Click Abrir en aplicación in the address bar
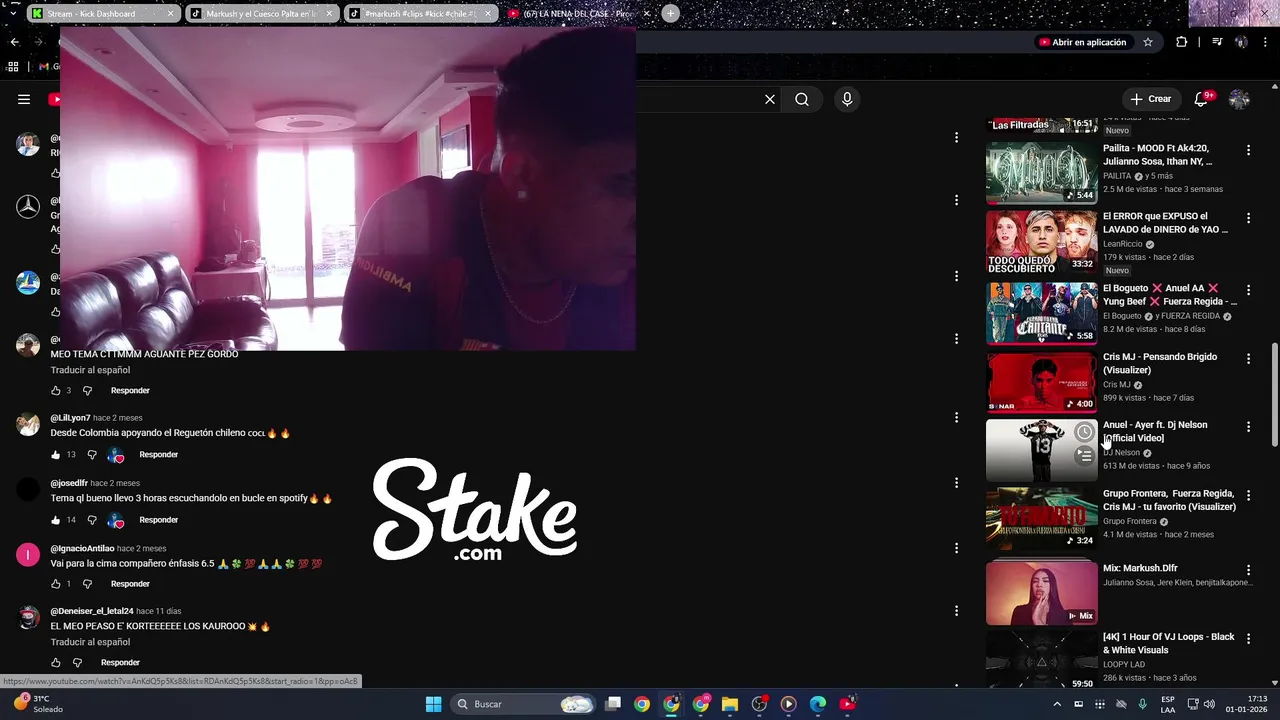This screenshot has width=1280, height=720. click(x=1083, y=42)
